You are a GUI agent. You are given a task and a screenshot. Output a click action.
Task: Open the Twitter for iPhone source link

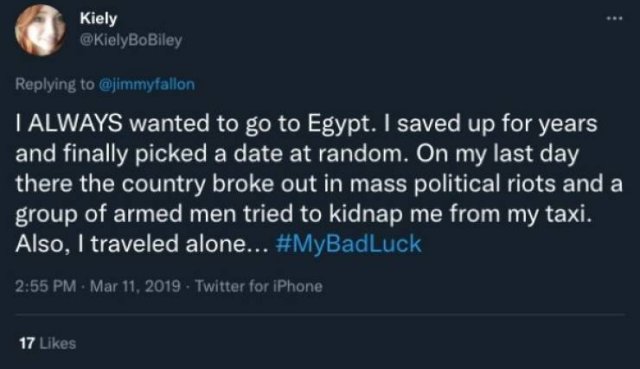pos(259,286)
